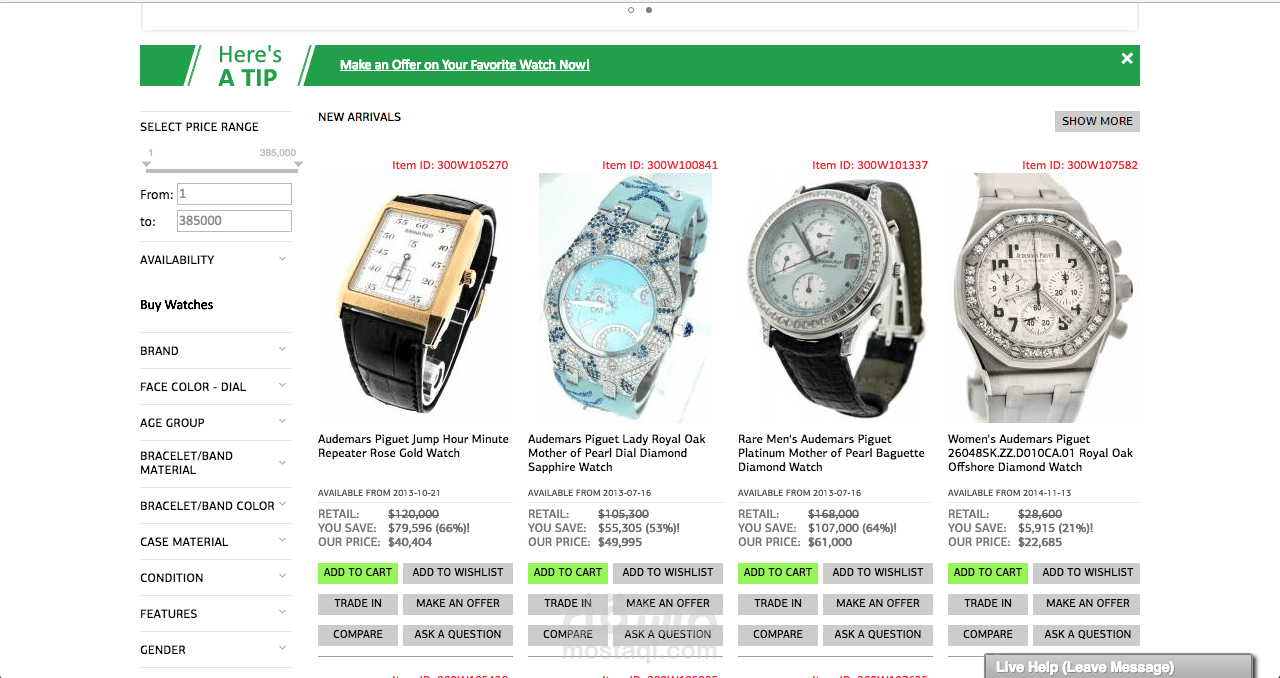Select the first carousel pagination dot
1280x678 pixels.
tap(631, 10)
